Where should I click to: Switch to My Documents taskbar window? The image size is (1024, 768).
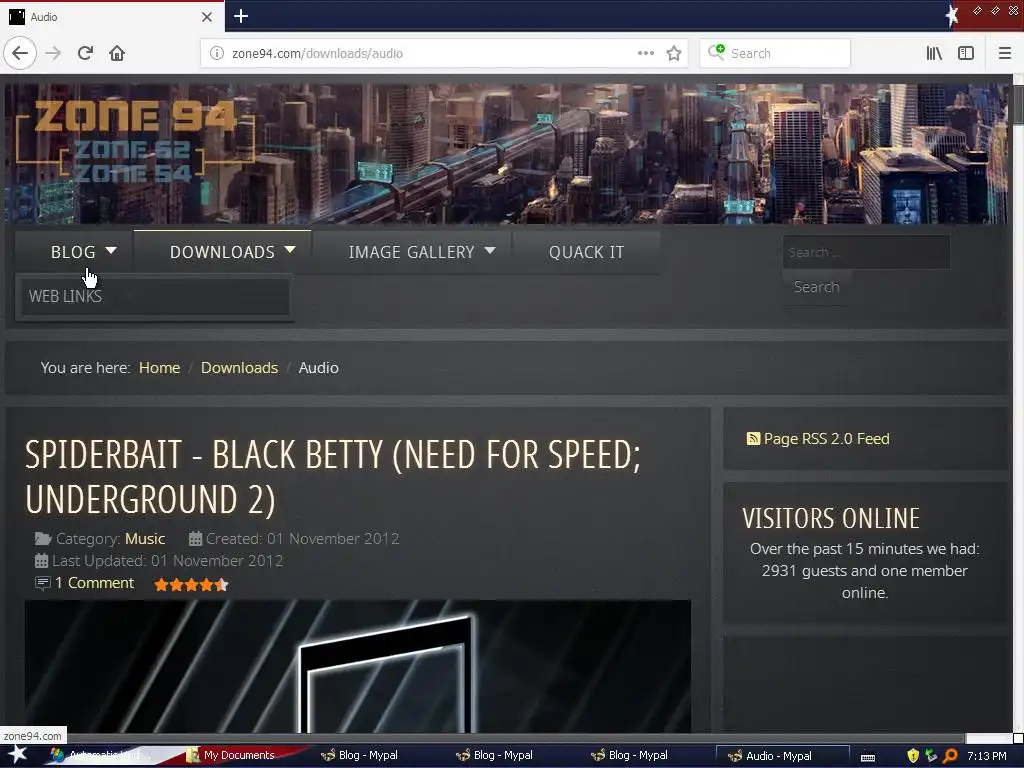coord(239,755)
